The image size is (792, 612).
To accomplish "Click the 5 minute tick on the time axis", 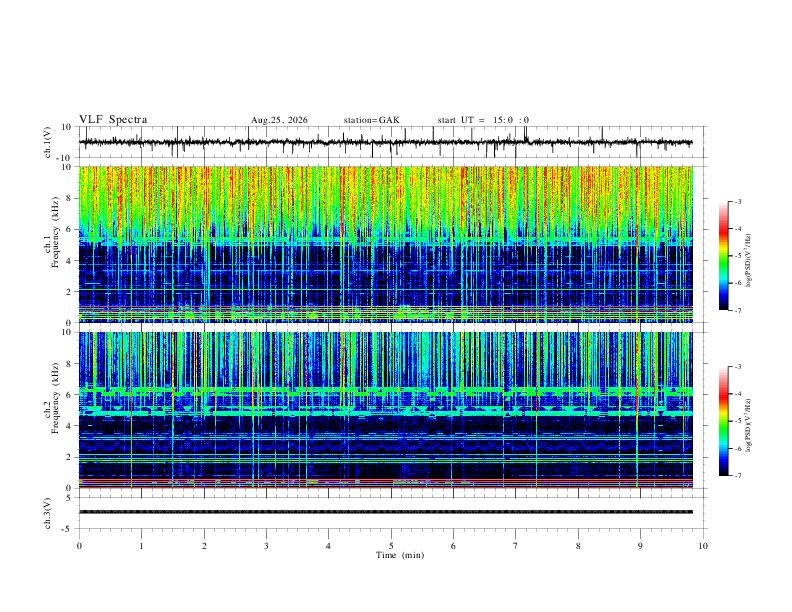I will click(x=391, y=546).
